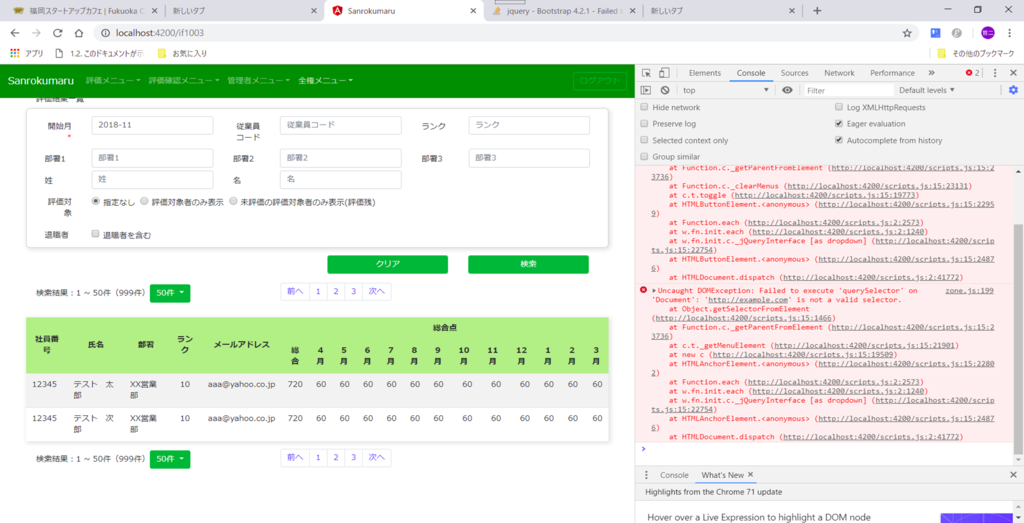Open the その他のブックマーク folder
1024x523 pixels.
tap(975, 53)
